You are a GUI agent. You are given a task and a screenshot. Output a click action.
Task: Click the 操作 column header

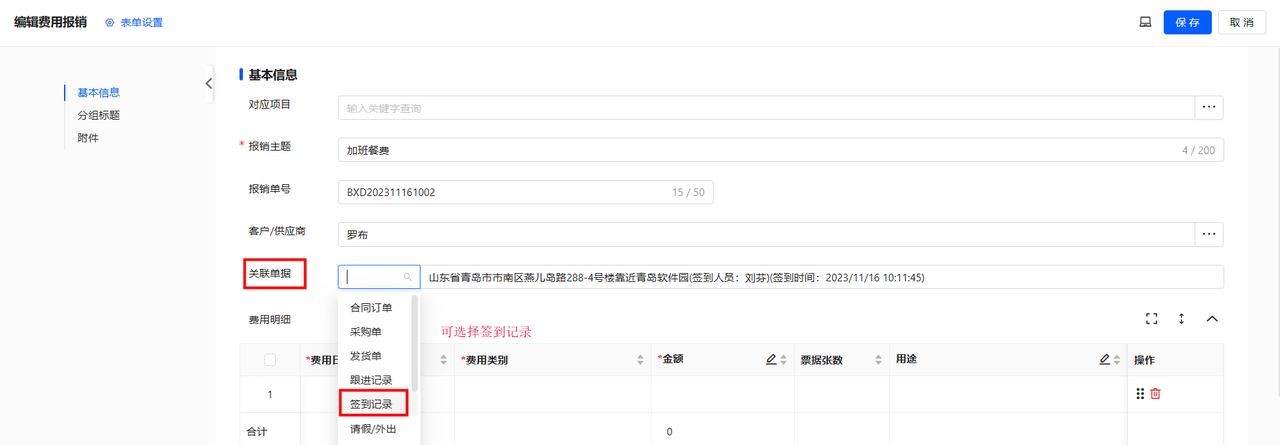pyautogui.click(x=1145, y=360)
